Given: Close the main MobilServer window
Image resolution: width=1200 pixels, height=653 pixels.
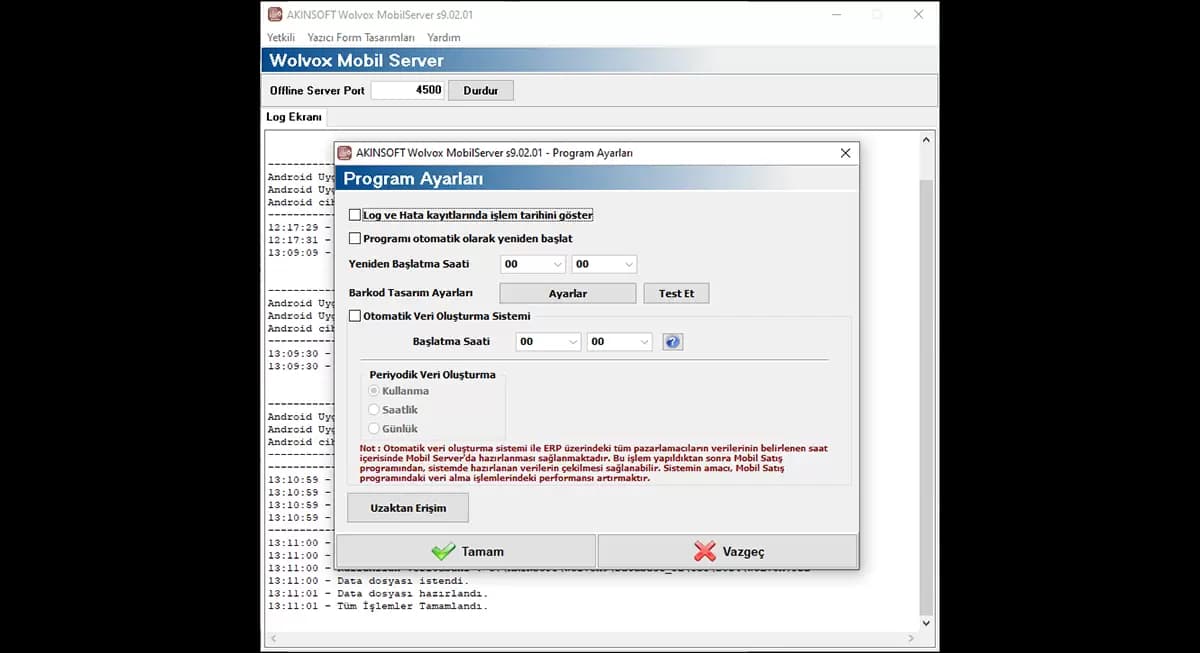Looking at the screenshot, I should click(x=918, y=14).
